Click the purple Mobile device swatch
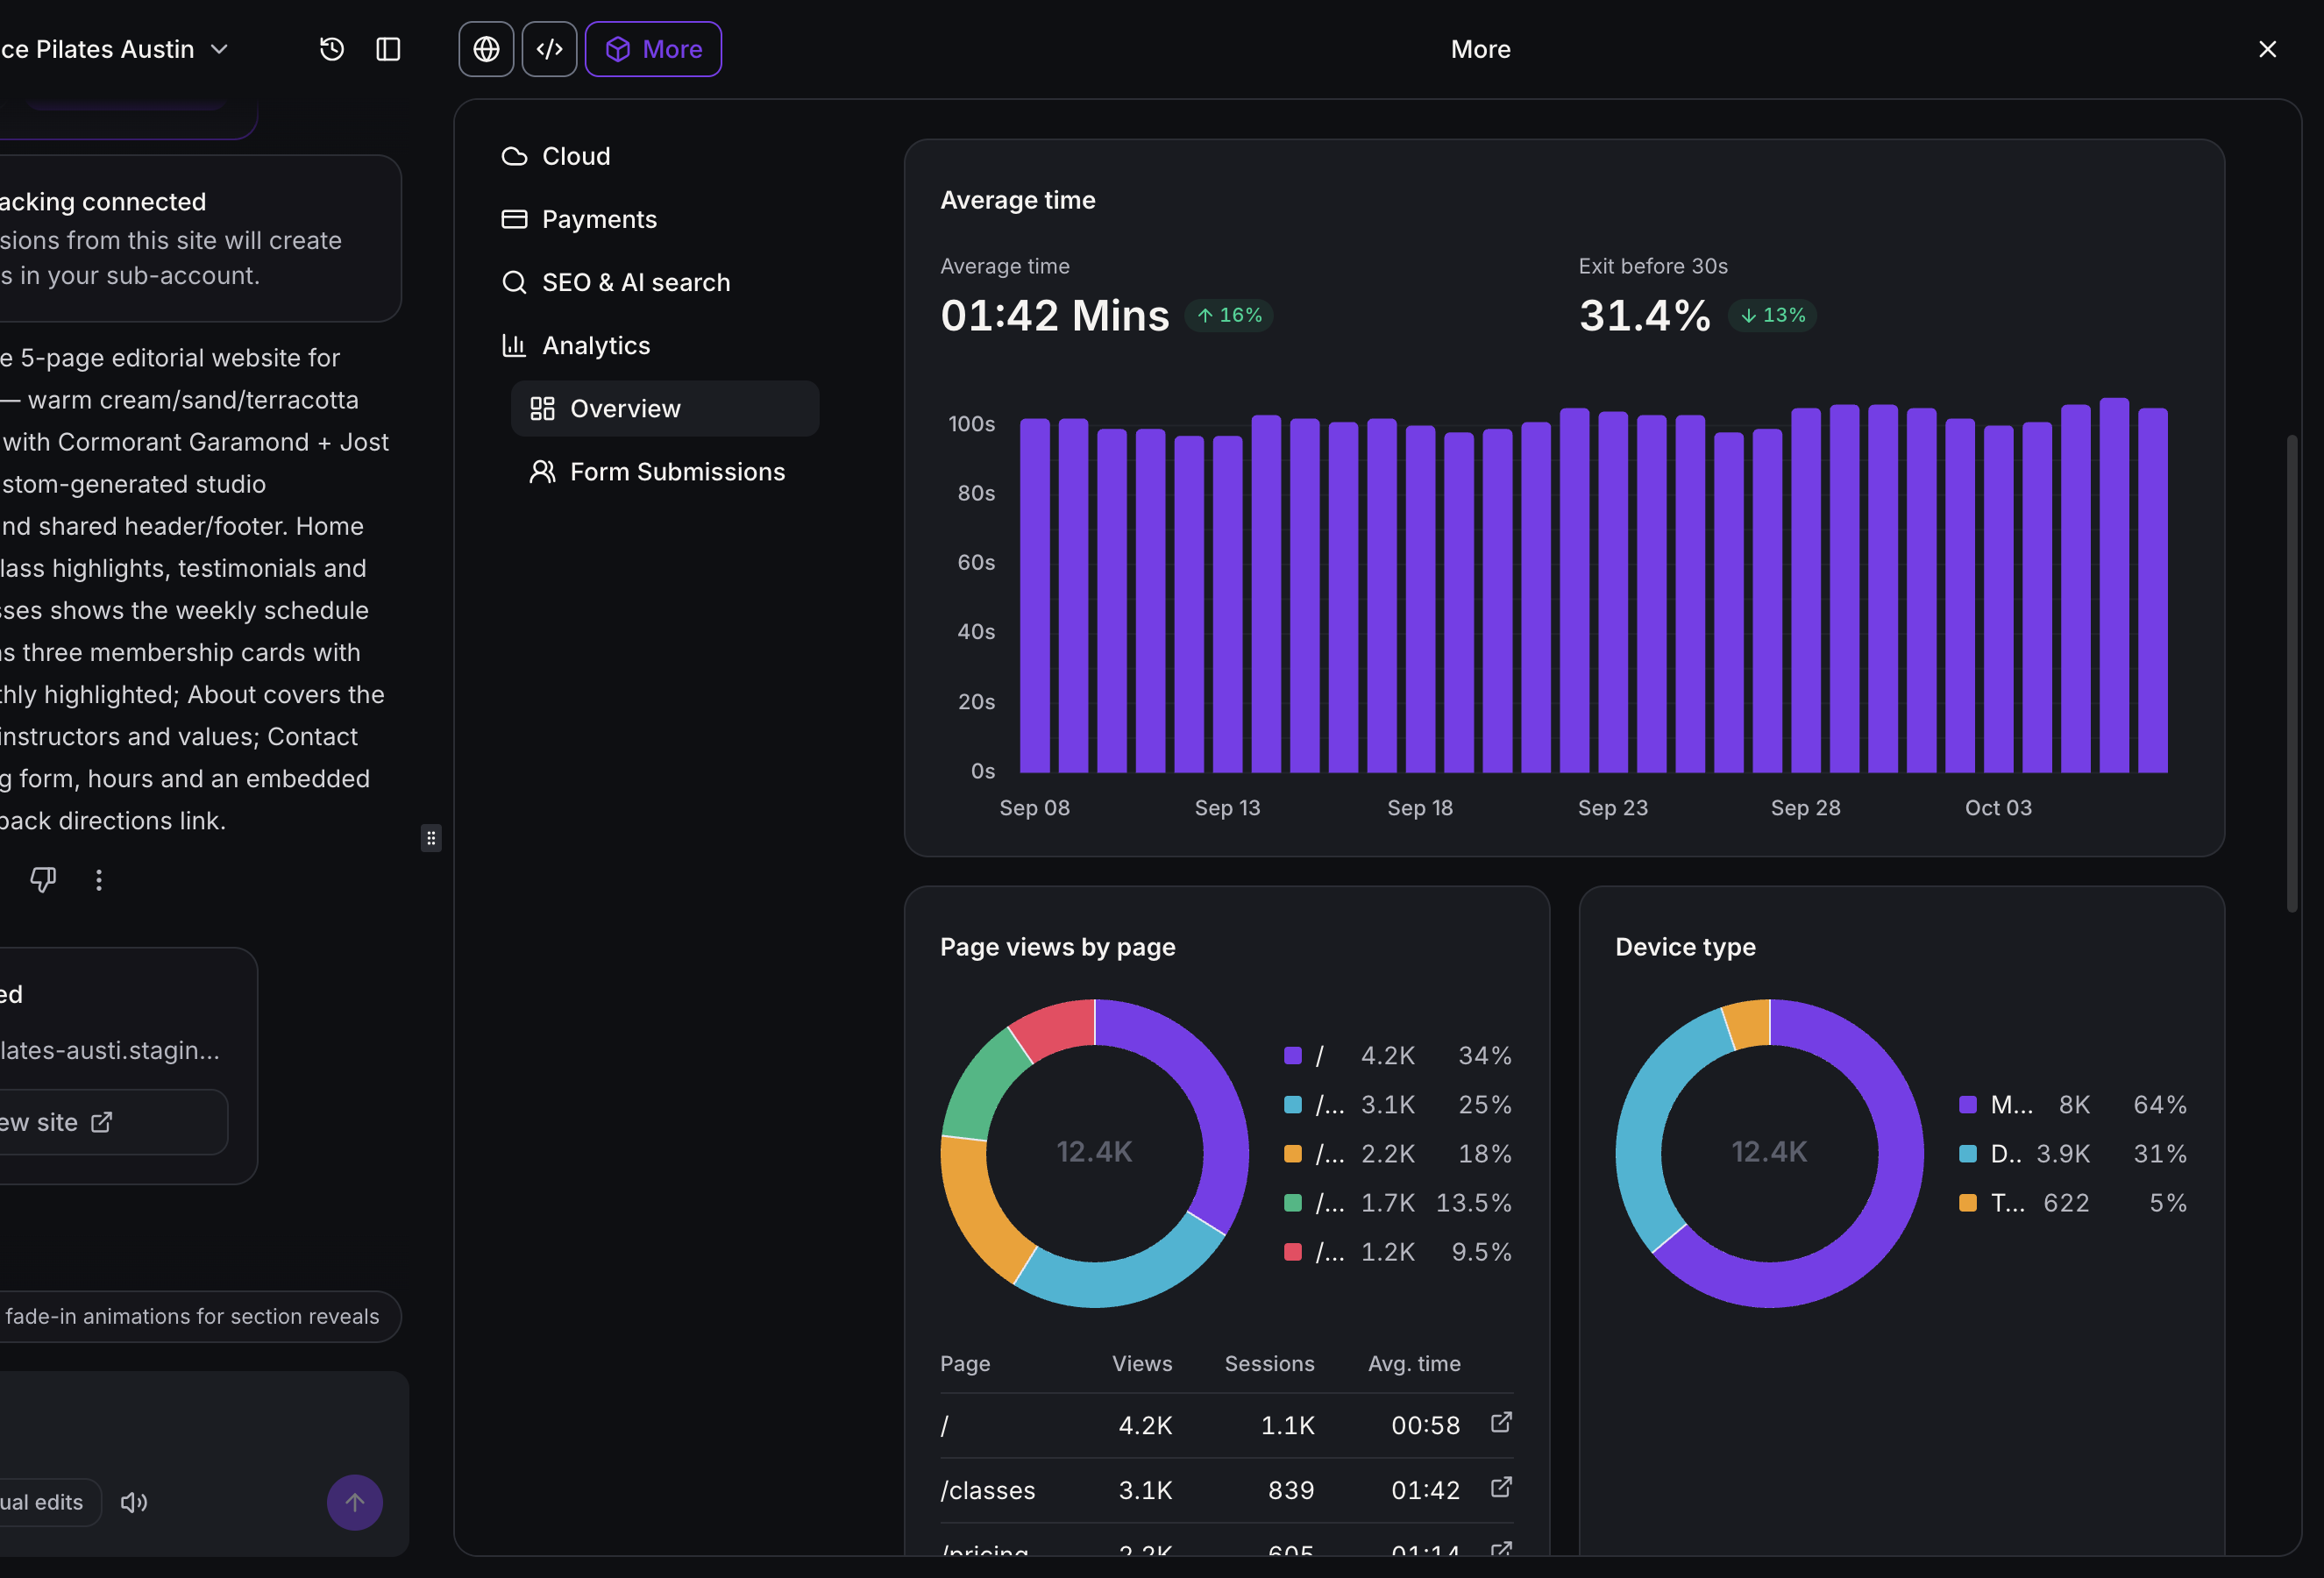Viewport: 2324px width, 1578px height. tap(1968, 1104)
